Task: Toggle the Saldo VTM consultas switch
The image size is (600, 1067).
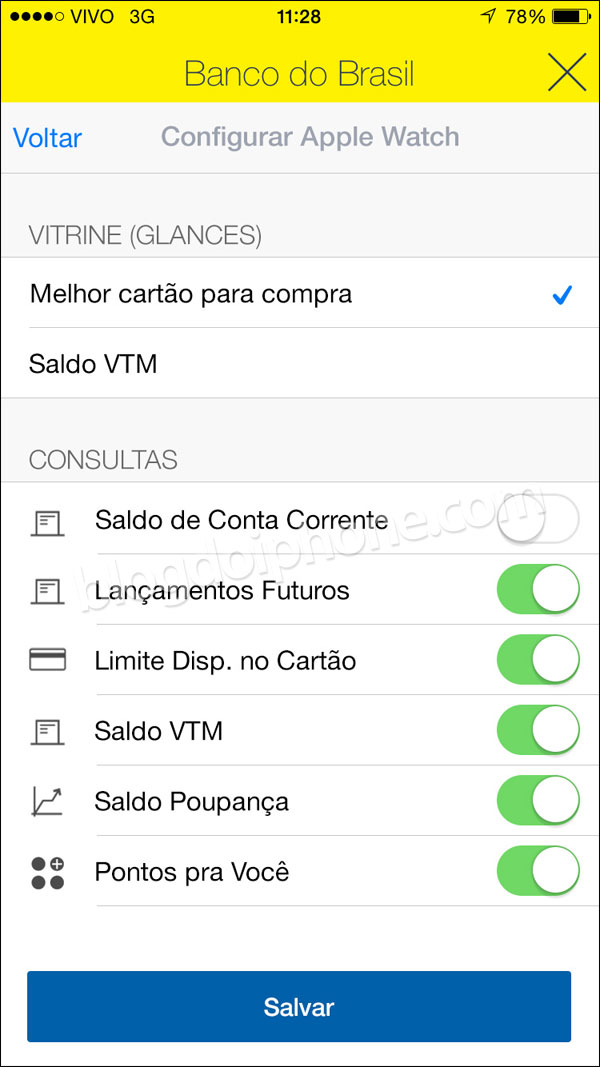Action: [x=538, y=730]
